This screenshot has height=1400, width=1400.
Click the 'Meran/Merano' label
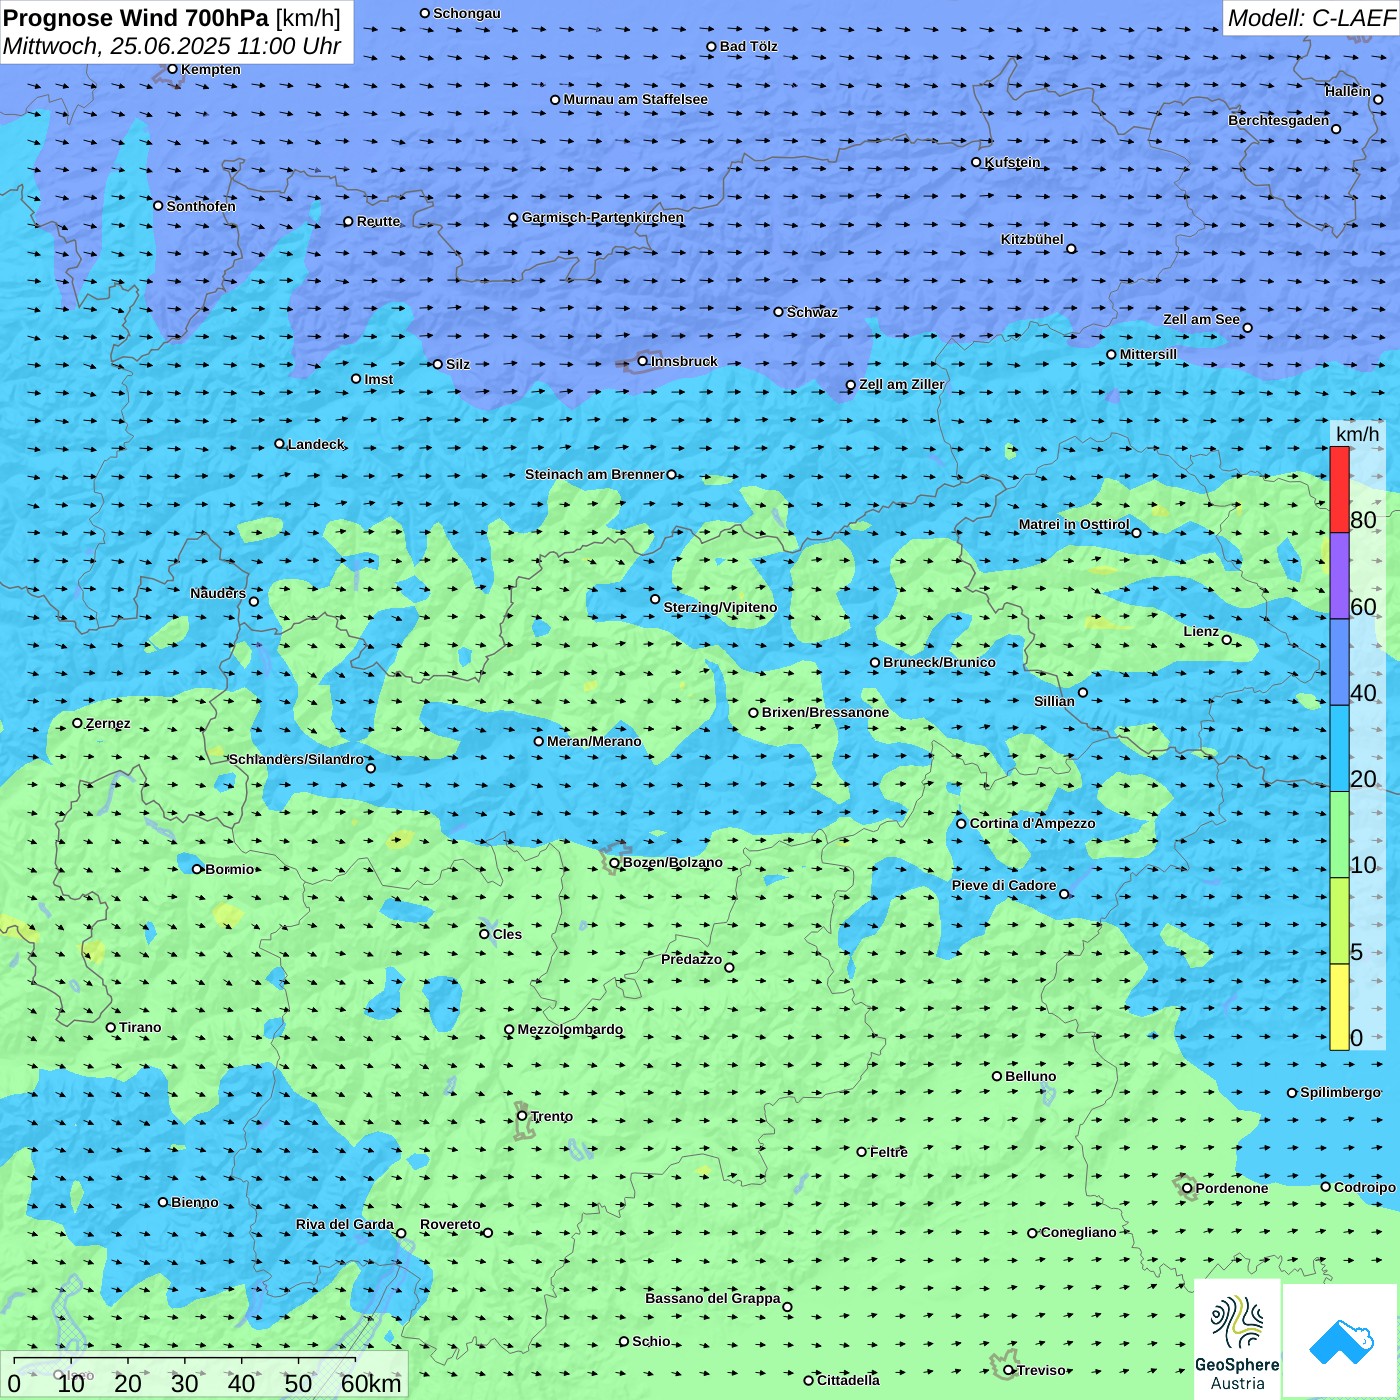coord(594,741)
